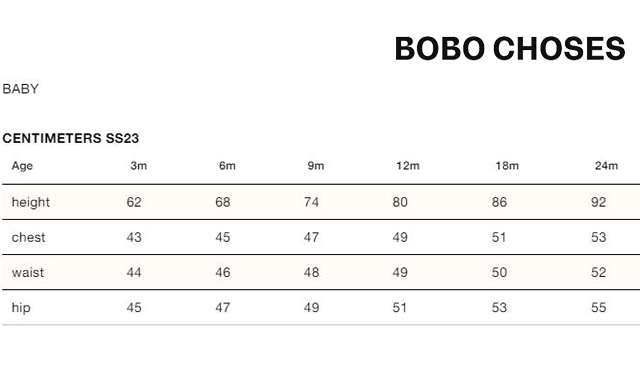This screenshot has width=640, height=380.
Task: Click the BOBO CHOSES brand logo
Action: [510, 49]
